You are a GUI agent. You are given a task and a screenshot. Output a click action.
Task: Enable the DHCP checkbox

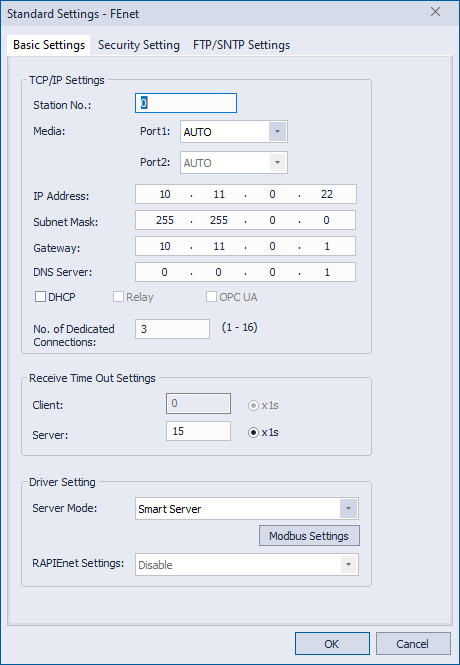pos(40,297)
